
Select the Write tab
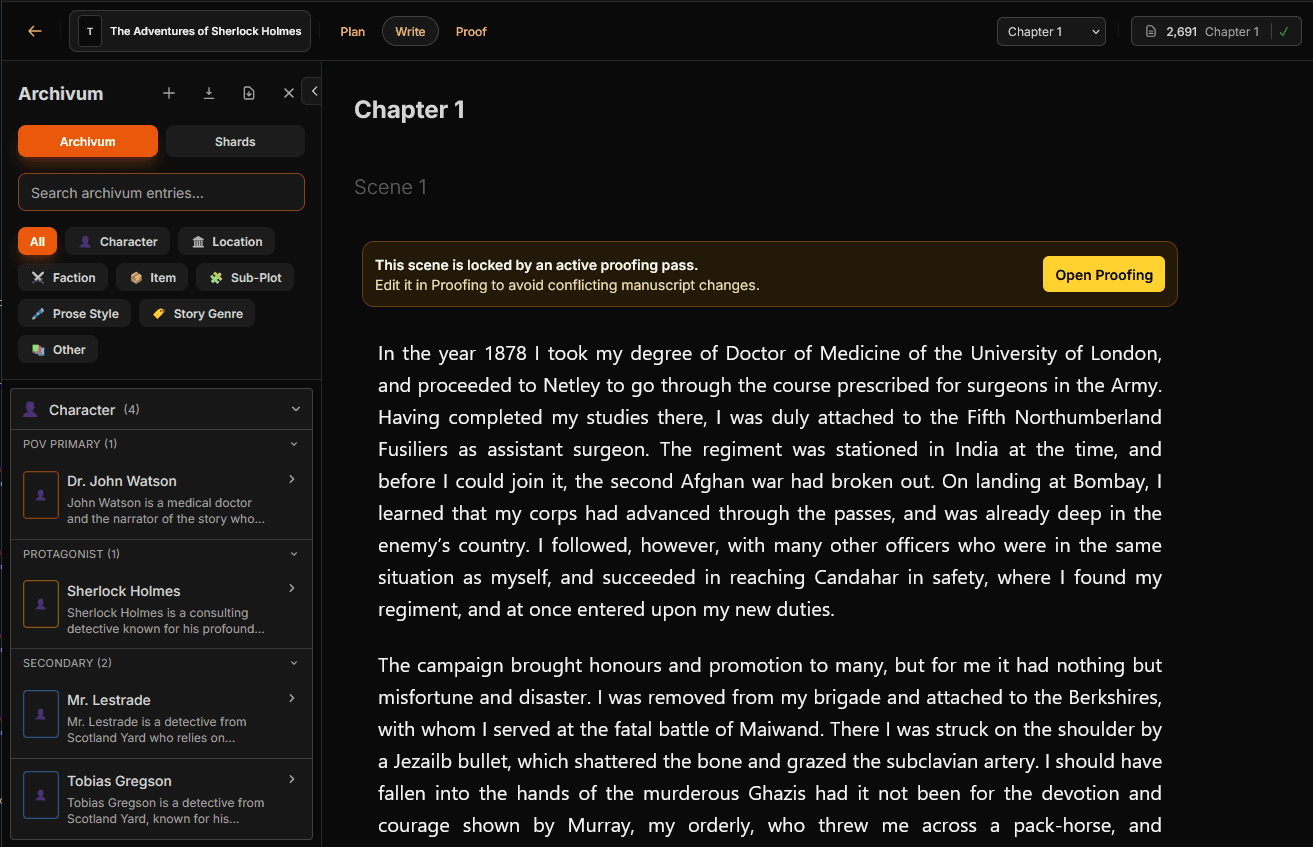point(410,31)
